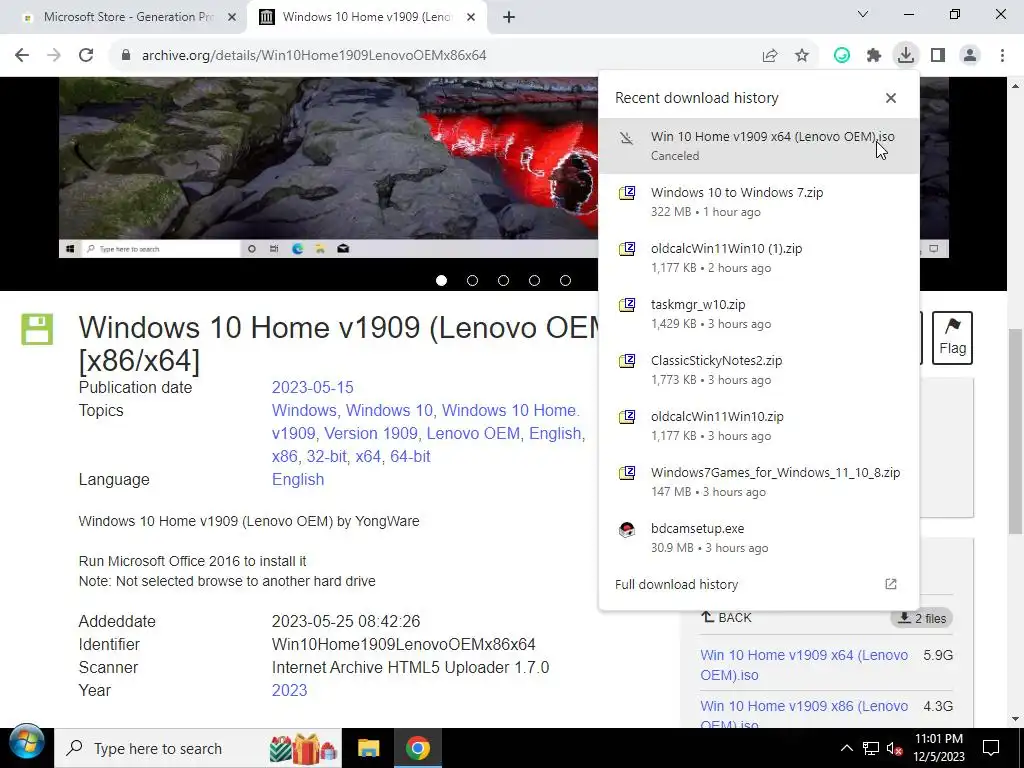Open ClassicStickyNotes2.zip download entry

point(759,370)
